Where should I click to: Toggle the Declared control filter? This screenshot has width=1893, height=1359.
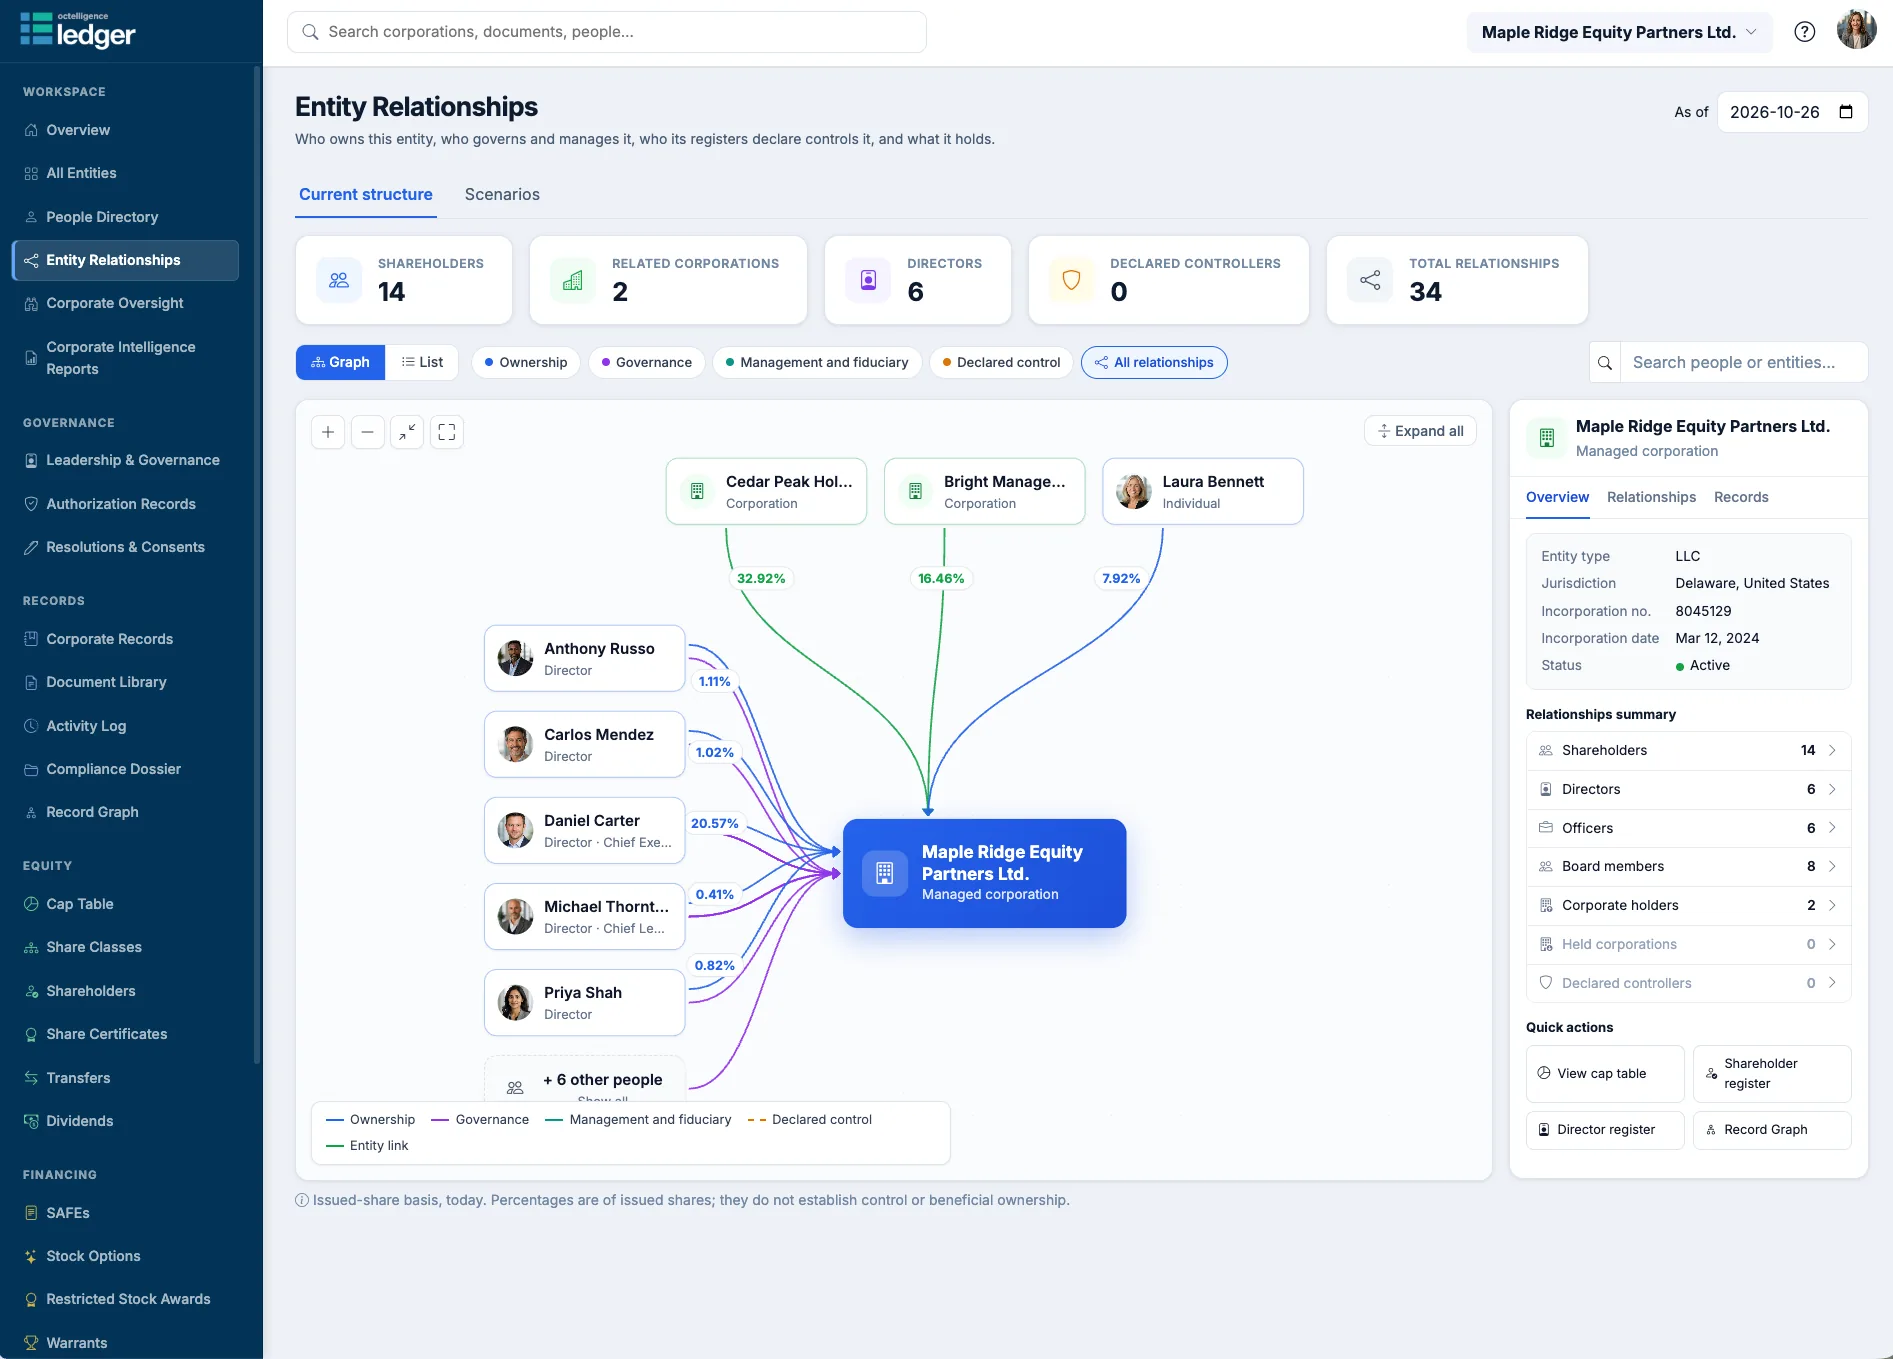coord(1001,362)
